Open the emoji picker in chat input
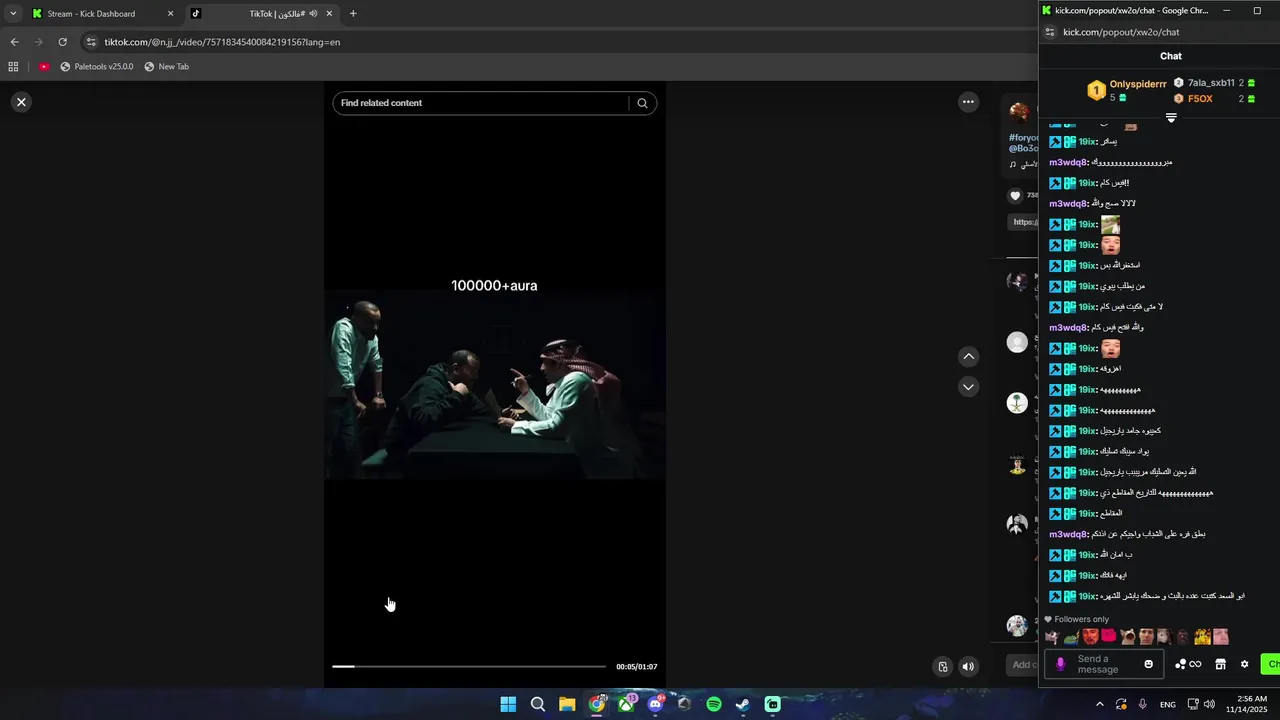Image resolution: width=1280 pixels, height=720 pixels. click(x=1148, y=664)
